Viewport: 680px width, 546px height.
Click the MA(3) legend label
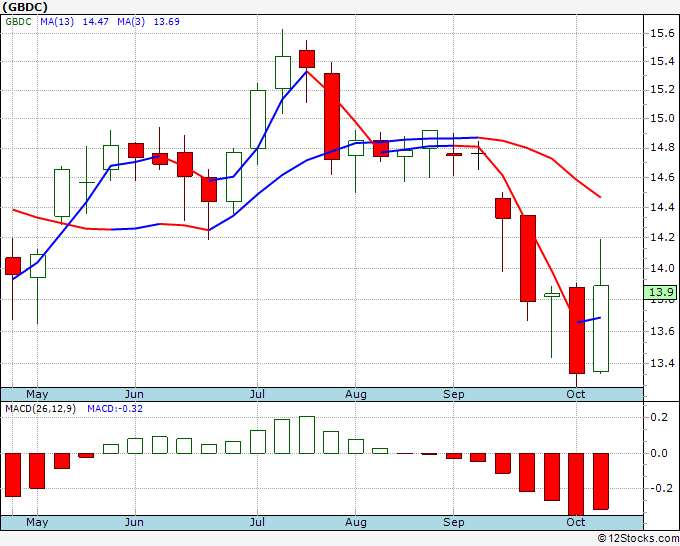point(131,22)
